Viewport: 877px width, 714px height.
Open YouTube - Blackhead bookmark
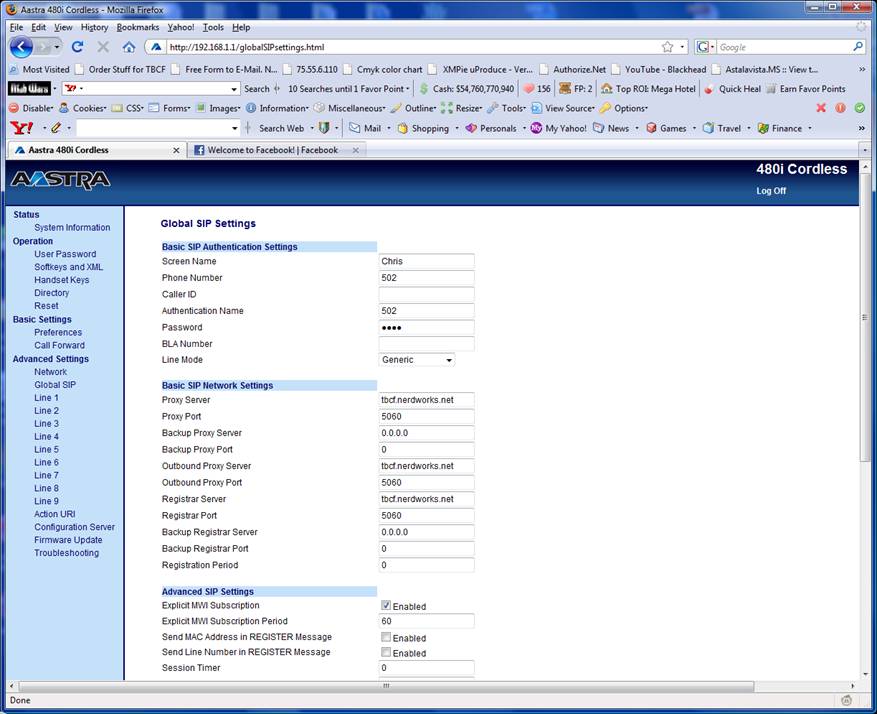(x=659, y=69)
